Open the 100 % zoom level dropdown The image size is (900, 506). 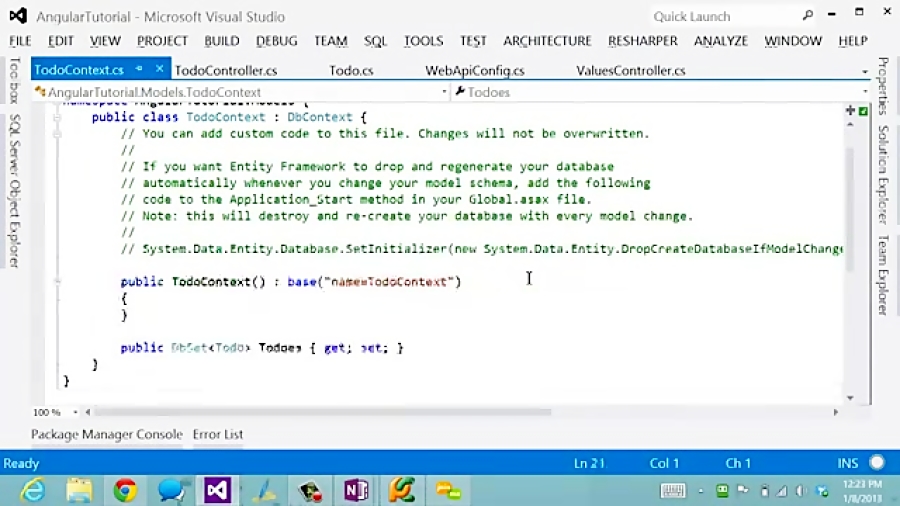[75, 412]
